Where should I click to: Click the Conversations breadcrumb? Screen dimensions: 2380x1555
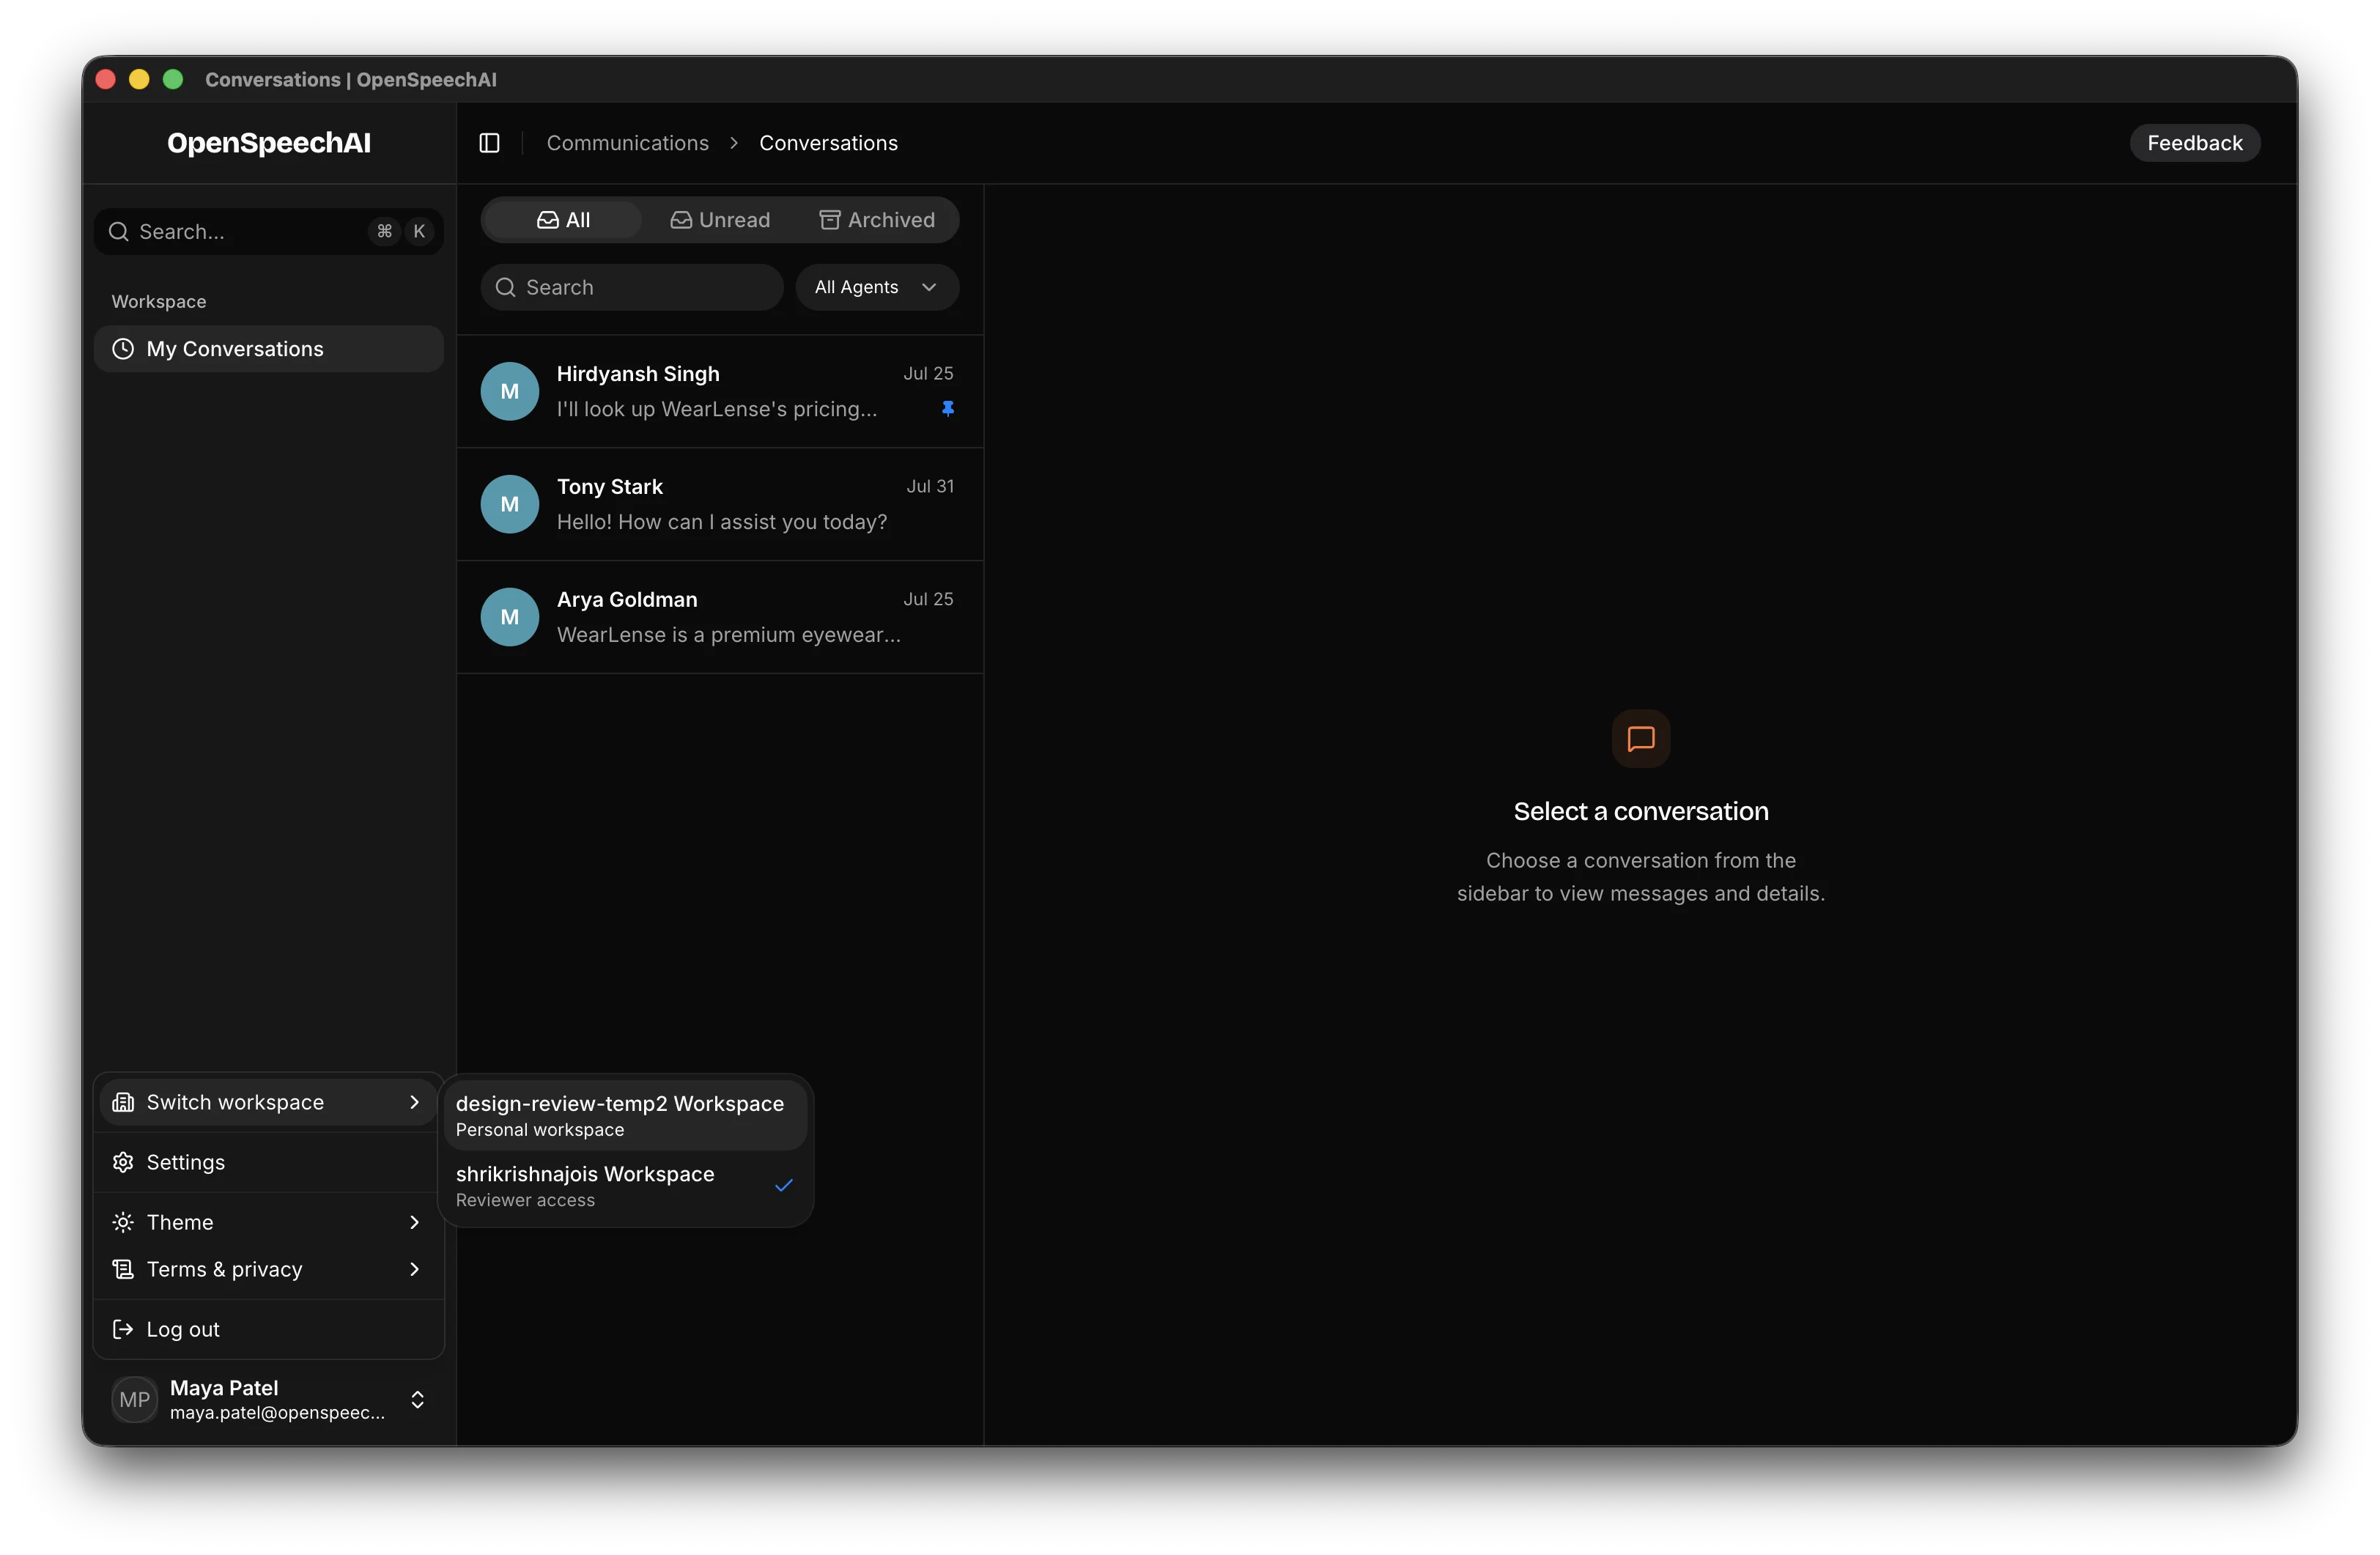(828, 143)
